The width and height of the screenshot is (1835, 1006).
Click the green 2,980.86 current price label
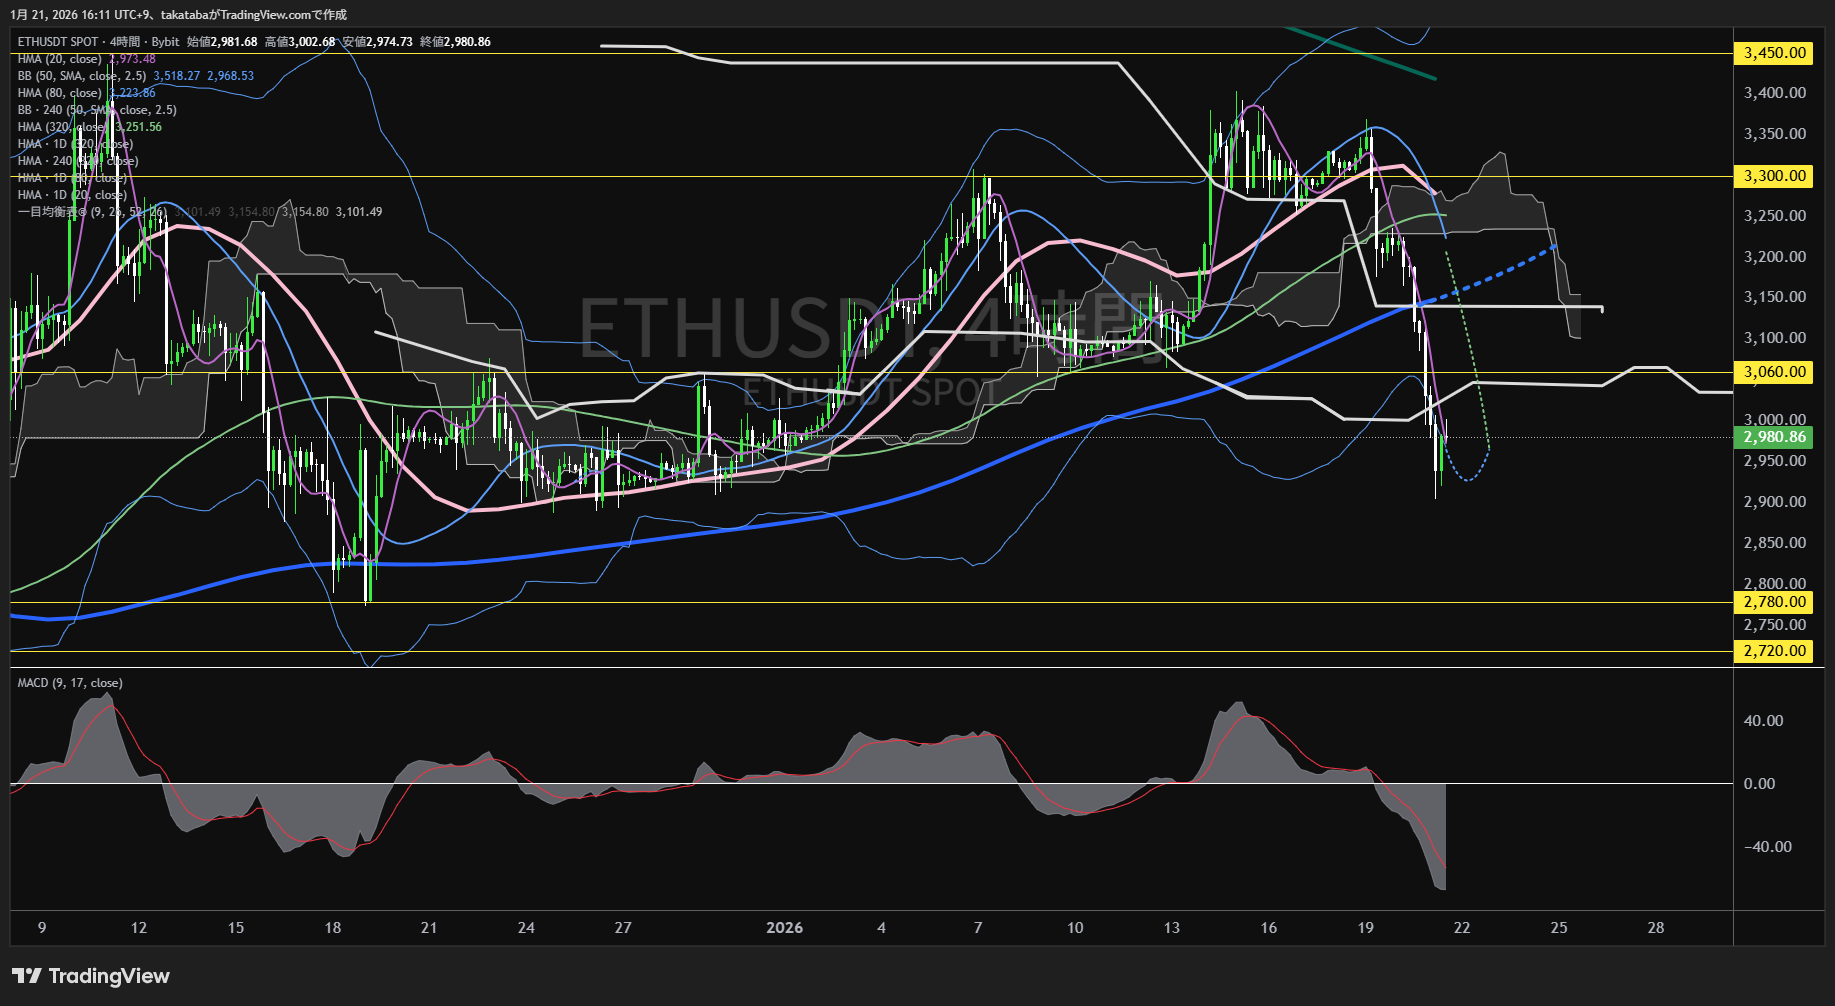[1775, 437]
